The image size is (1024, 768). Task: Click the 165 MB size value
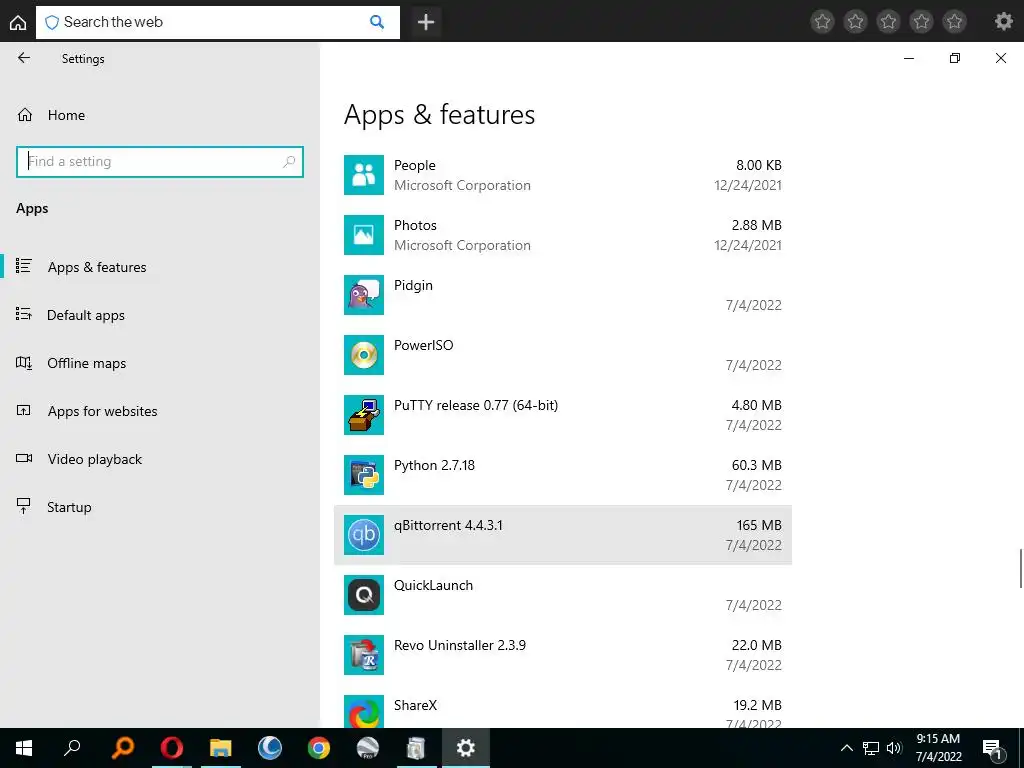coord(759,526)
